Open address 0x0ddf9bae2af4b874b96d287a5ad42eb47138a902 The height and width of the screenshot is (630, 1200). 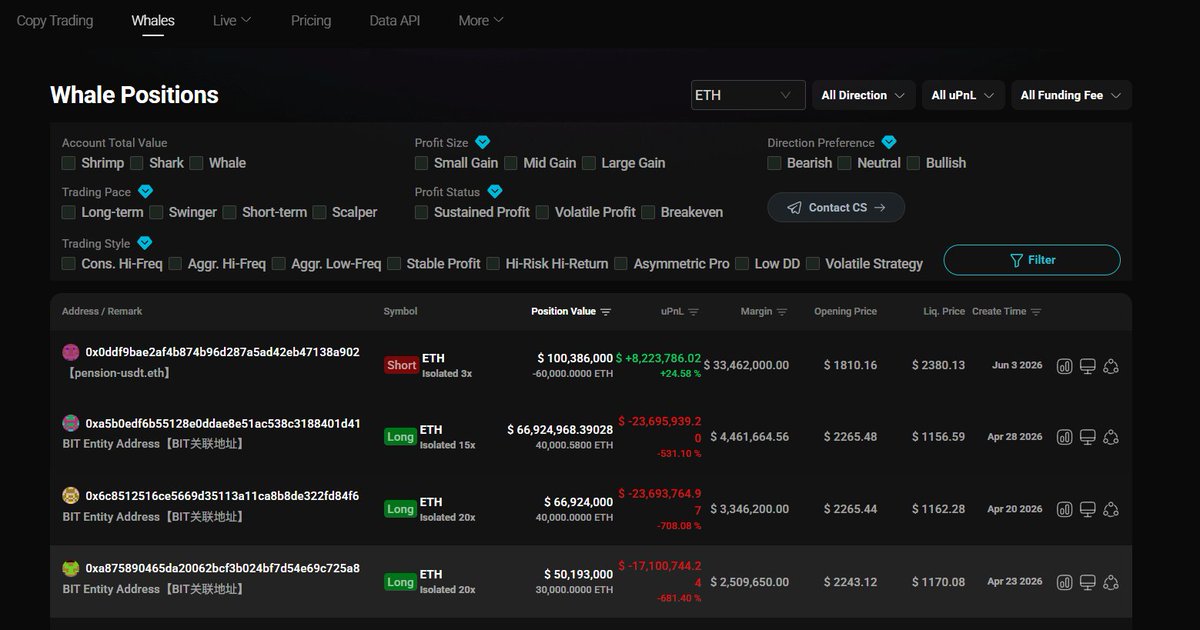coord(222,352)
